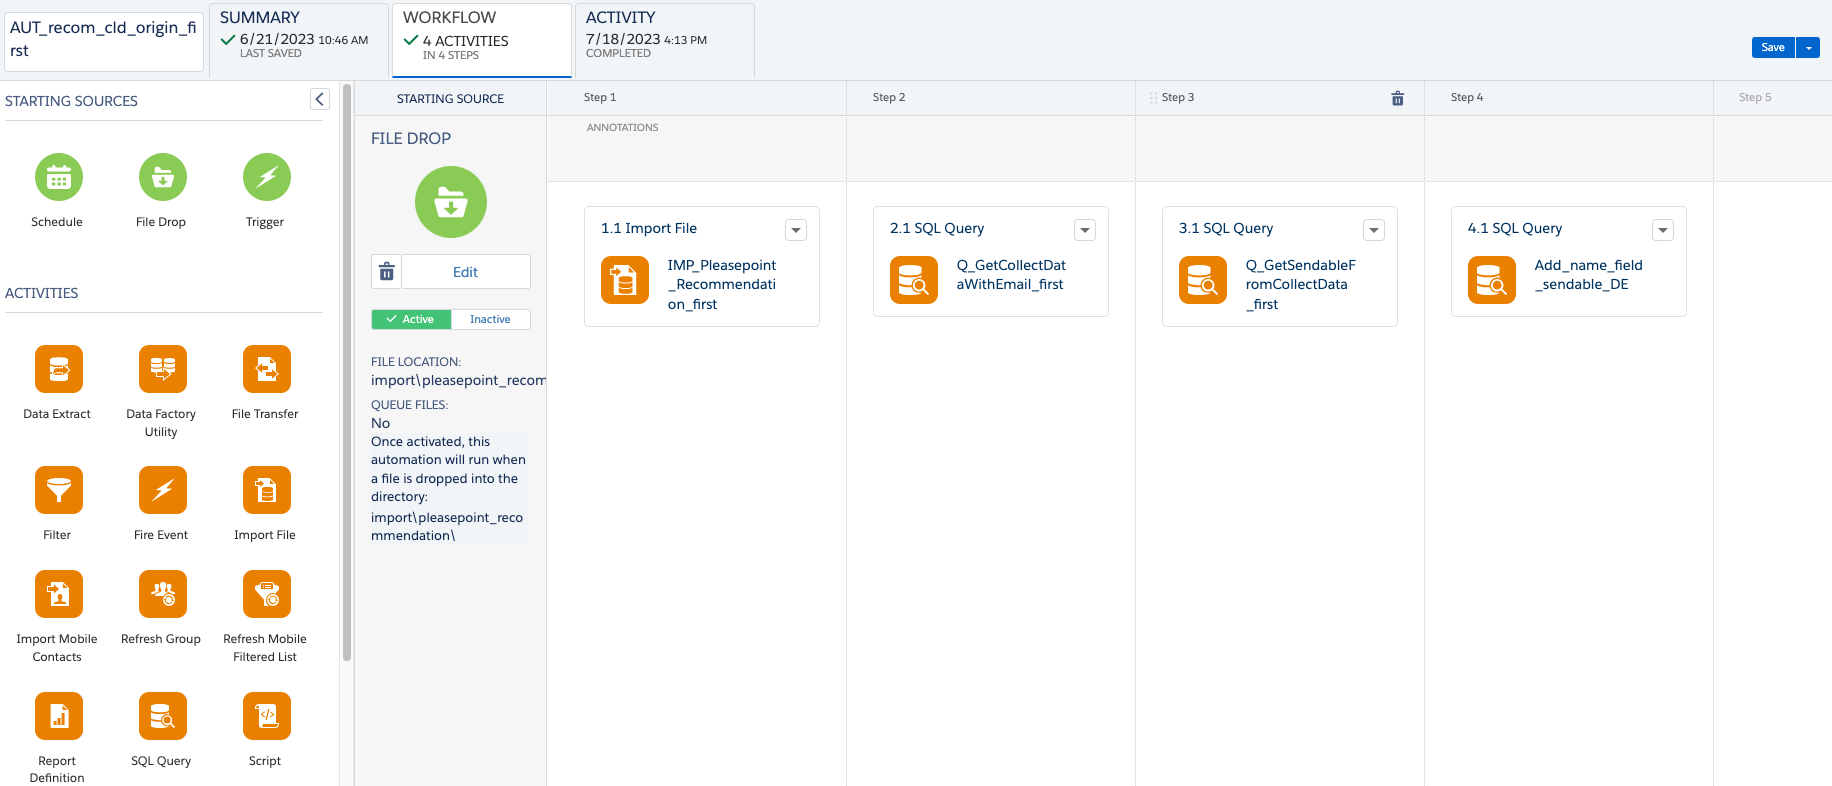Delete Step 3 using trash icon
The width and height of the screenshot is (1832, 786).
(x=1397, y=98)
